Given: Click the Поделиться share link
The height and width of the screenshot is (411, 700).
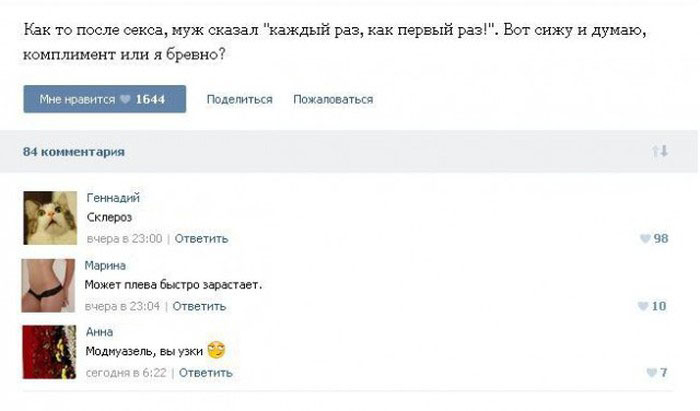Looking at the screenshot, I should 239,99.
